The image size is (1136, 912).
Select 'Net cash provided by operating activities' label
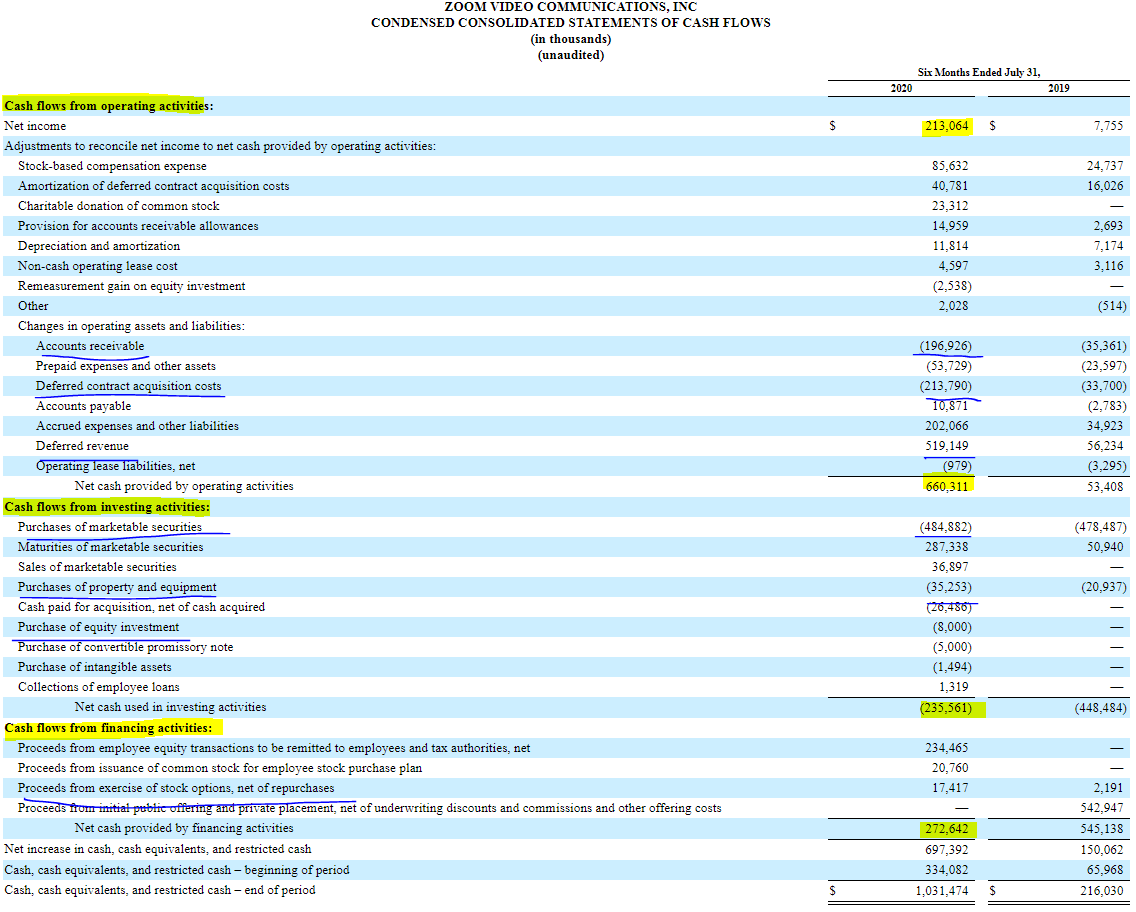click(184, 486)
